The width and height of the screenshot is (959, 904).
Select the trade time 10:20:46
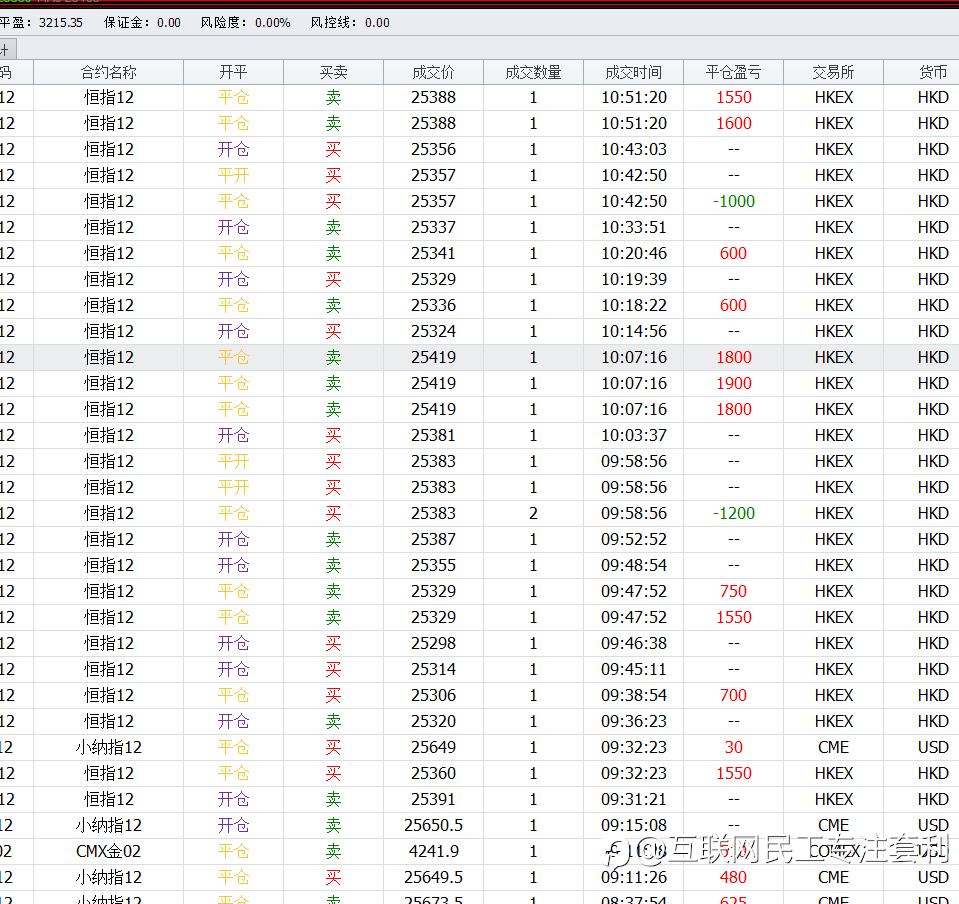click(x=634, y=253)
